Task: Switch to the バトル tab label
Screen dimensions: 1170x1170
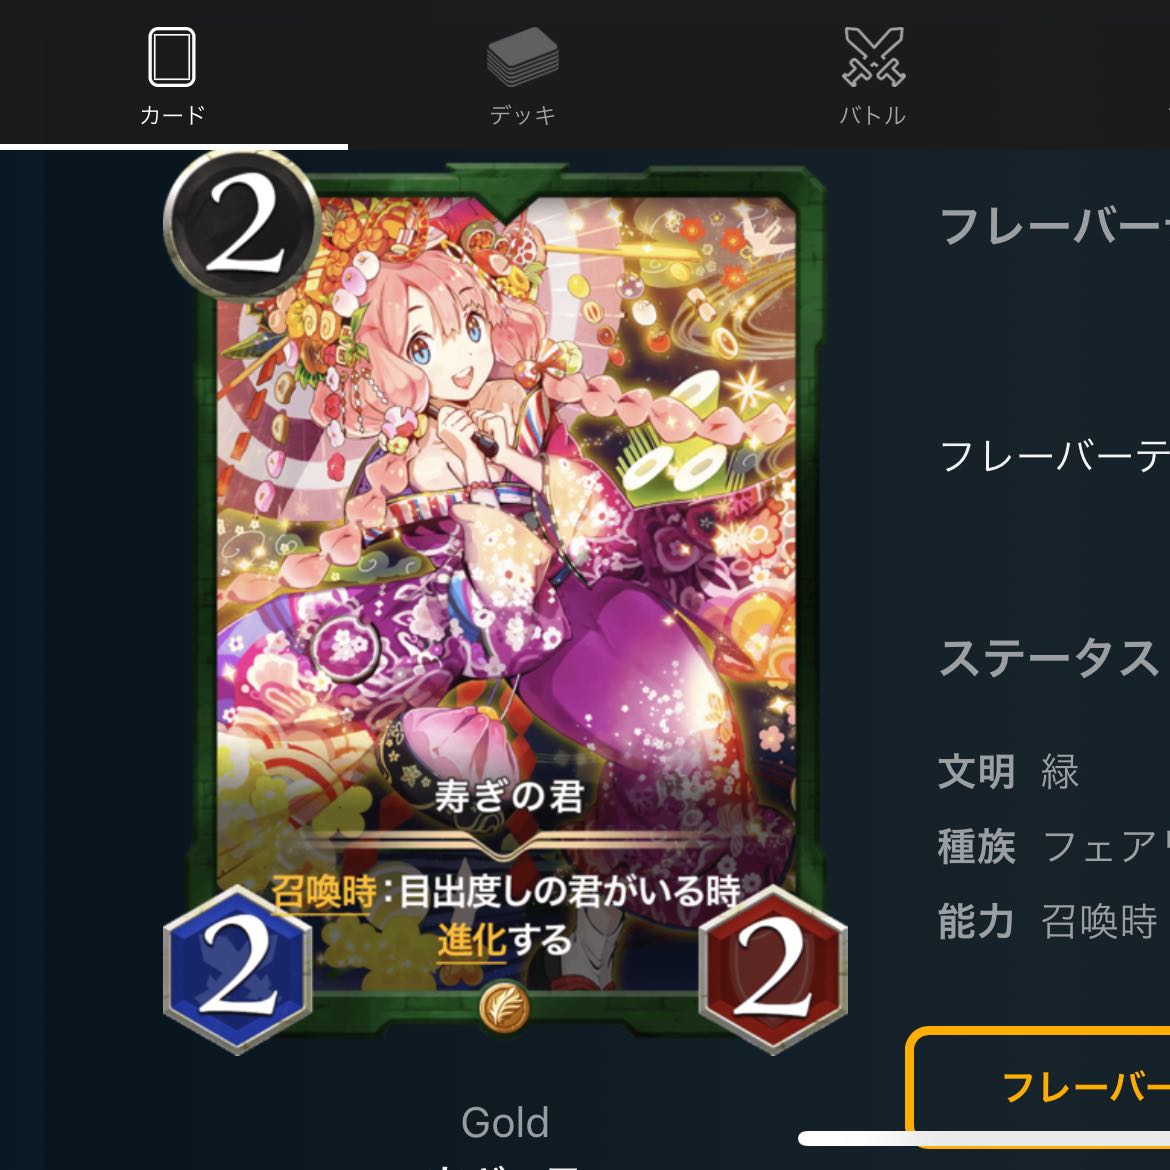Action: [873, 115]
